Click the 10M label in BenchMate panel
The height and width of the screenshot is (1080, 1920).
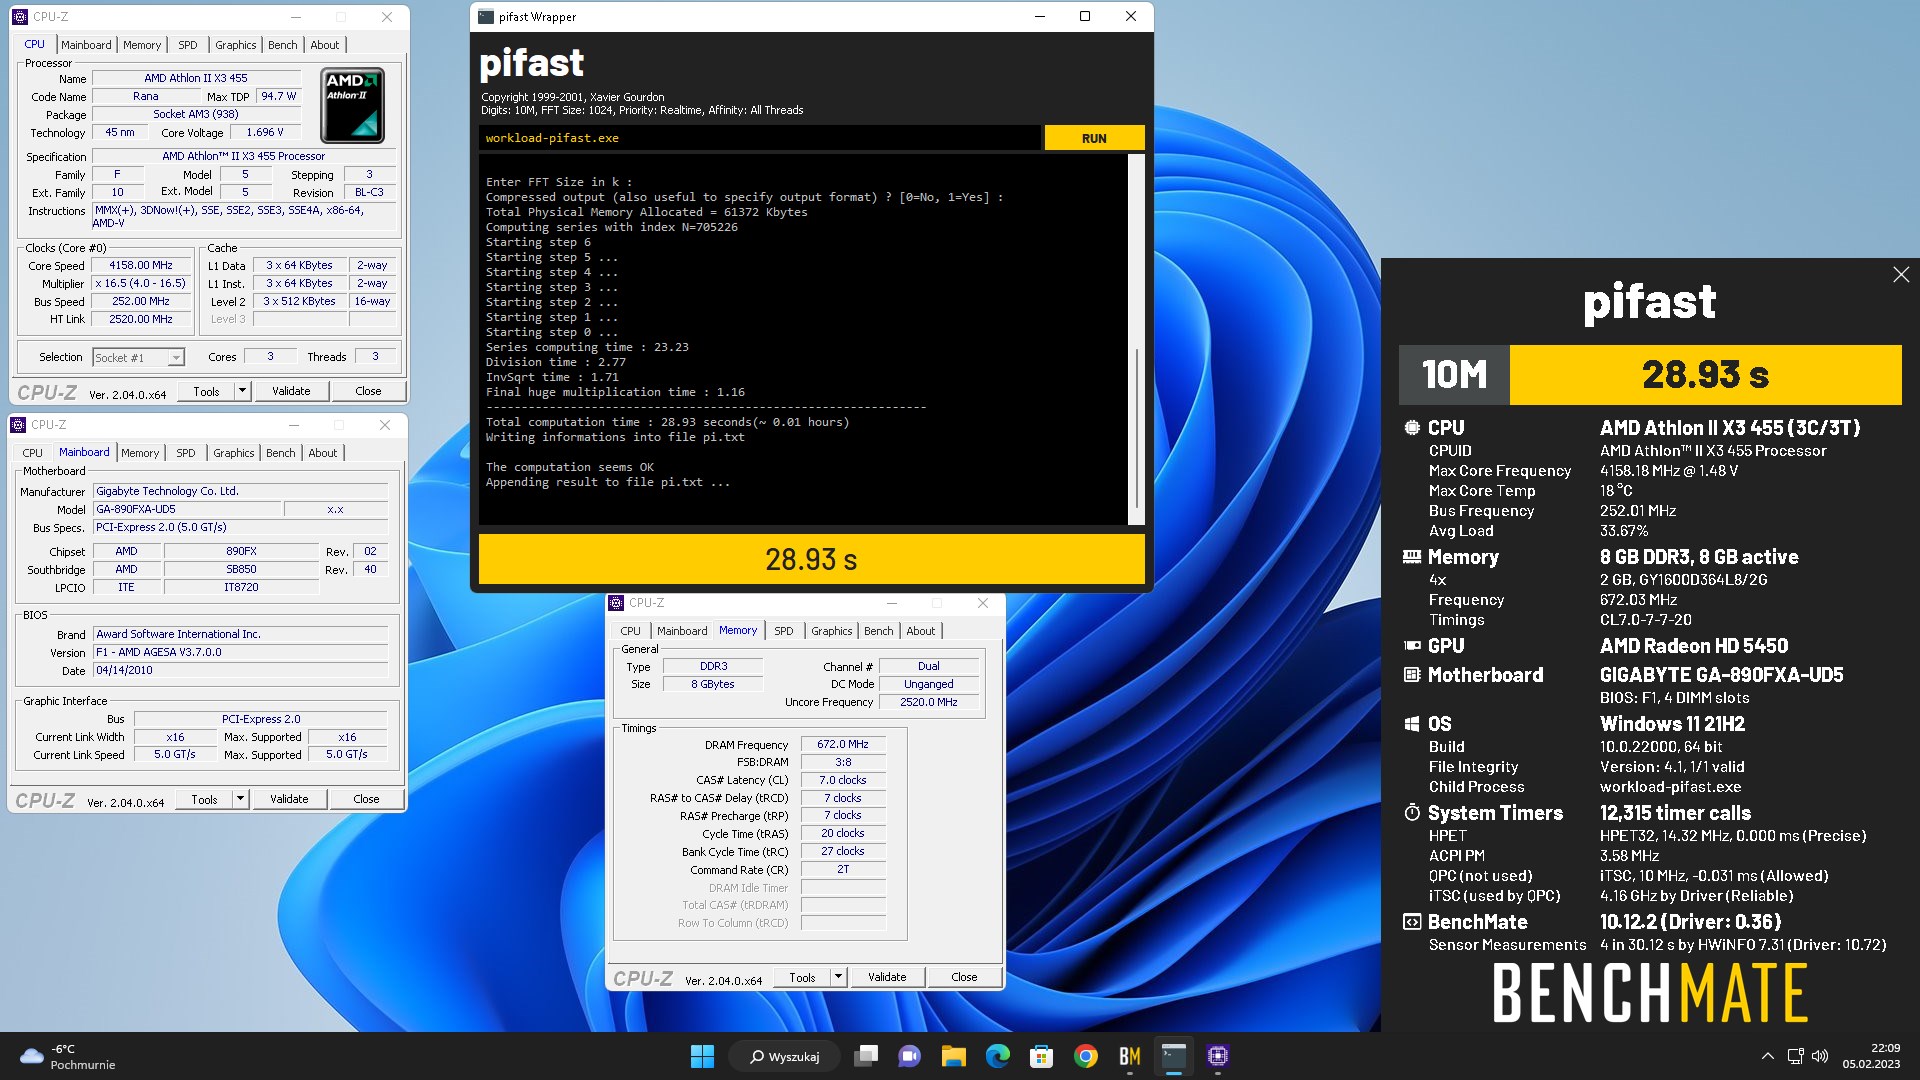pos(1454,375)
